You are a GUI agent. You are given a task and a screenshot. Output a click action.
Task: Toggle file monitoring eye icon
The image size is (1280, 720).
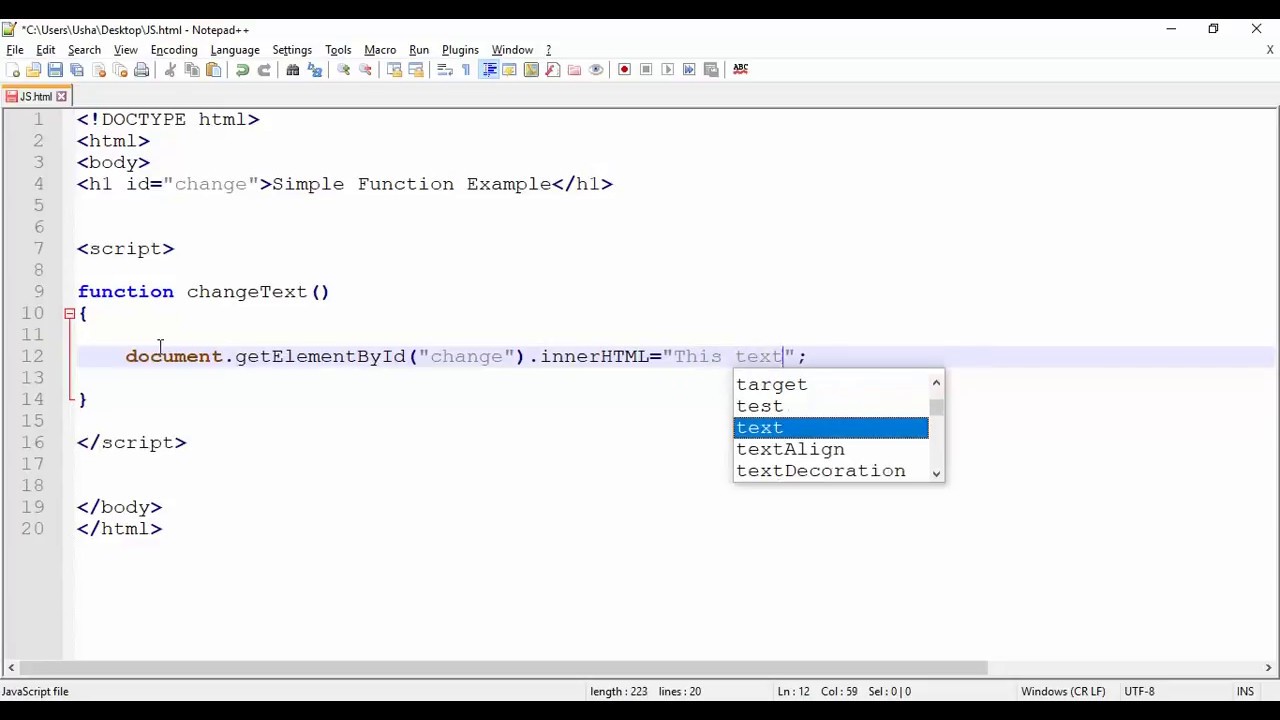596,69
